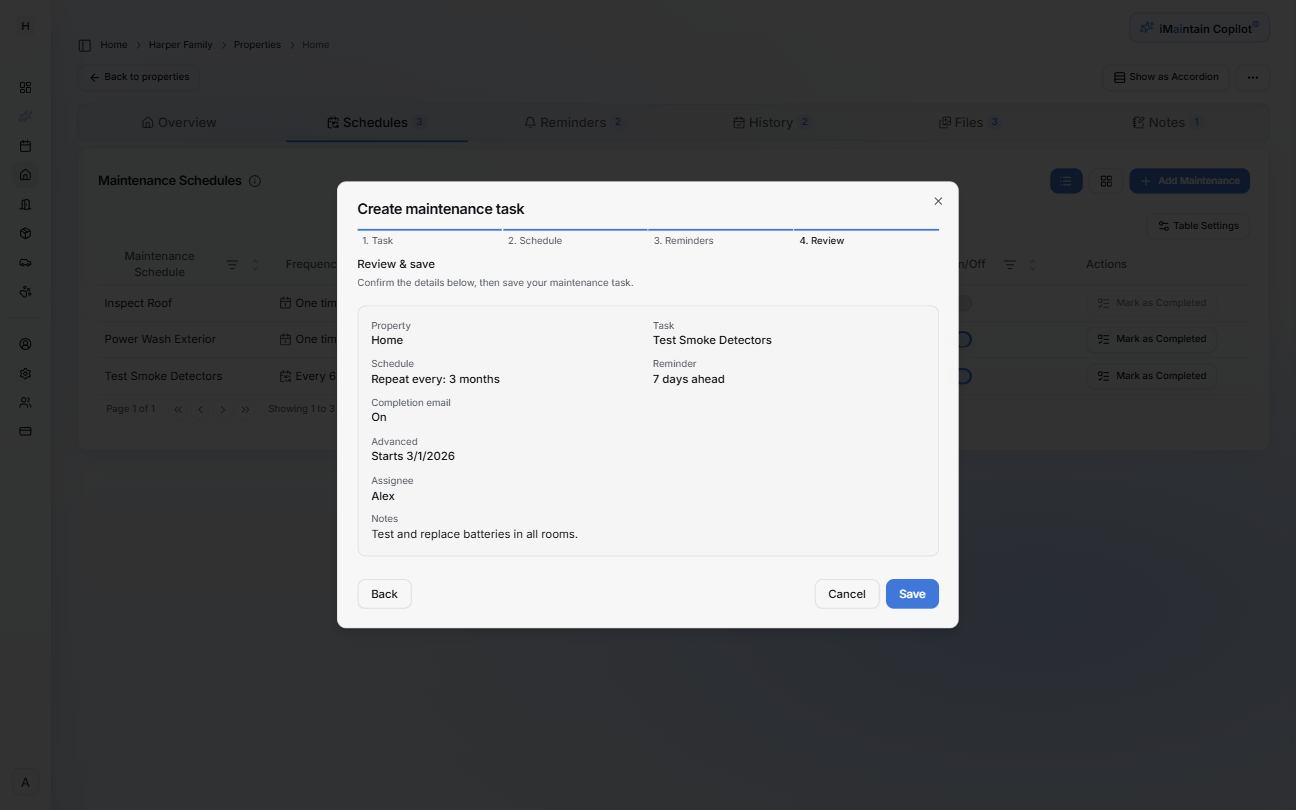Toggle the On/Off switch for Test Smoke Detectors

(963, 376)
